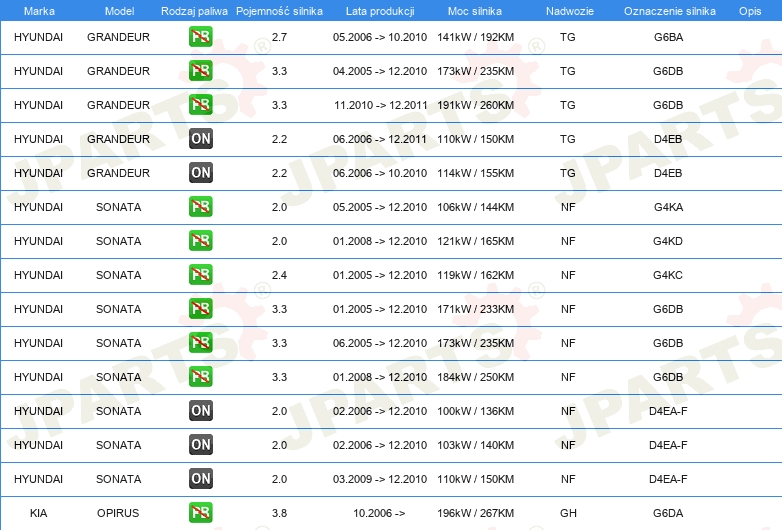Click the petrol icon in the Sonata 171kW / 233KM row
The width and height of the screenshot is (782, 530).
[200, 308]
